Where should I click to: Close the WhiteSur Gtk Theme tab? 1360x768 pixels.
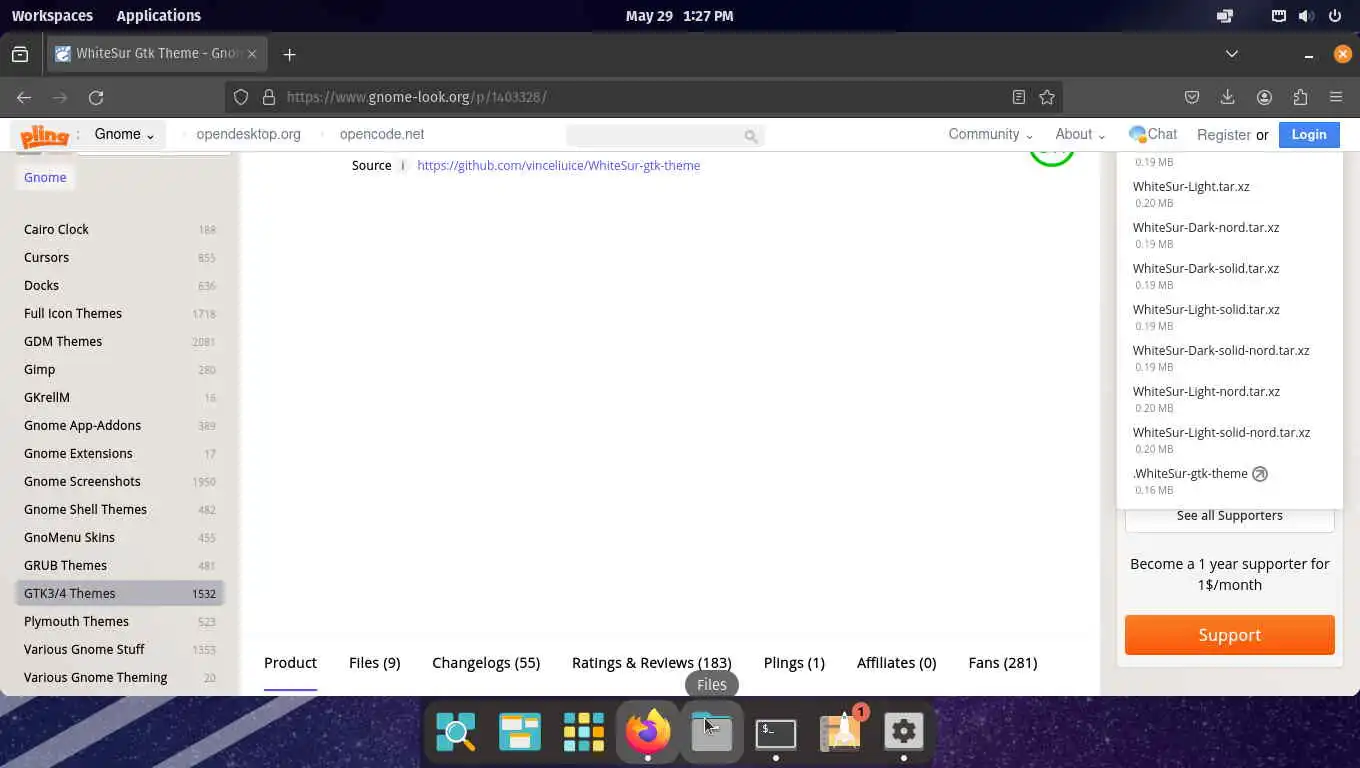[252, 54]
